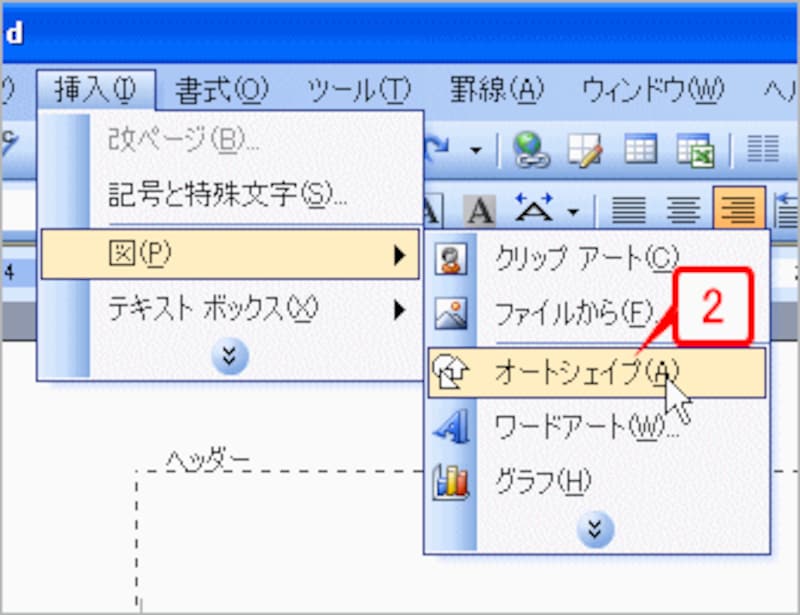Toggle left alignment in the formatting toolbar
The width and height of the screenshot is (800, 615).
tap(629, 209)
